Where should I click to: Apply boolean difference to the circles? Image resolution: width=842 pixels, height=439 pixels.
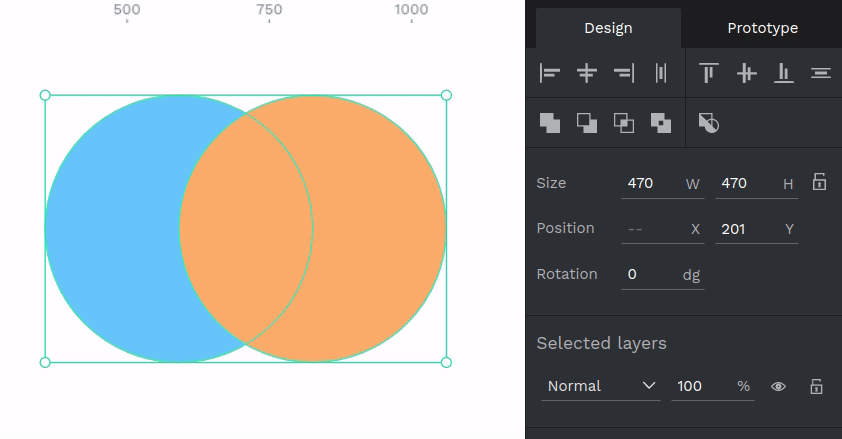pyautogui.click(x=587, y=123)
